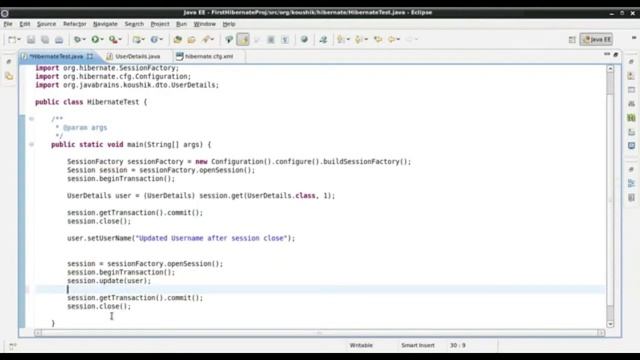This screenshot has width=640, height=360.
Task: Open the Web Browser globe icon
Action: click(304, 40)
